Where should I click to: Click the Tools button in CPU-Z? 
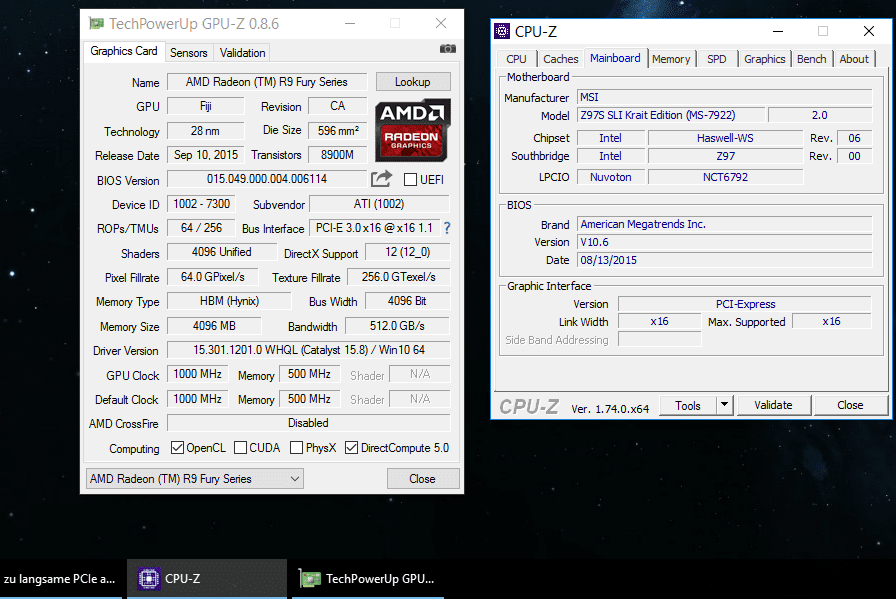687,405
